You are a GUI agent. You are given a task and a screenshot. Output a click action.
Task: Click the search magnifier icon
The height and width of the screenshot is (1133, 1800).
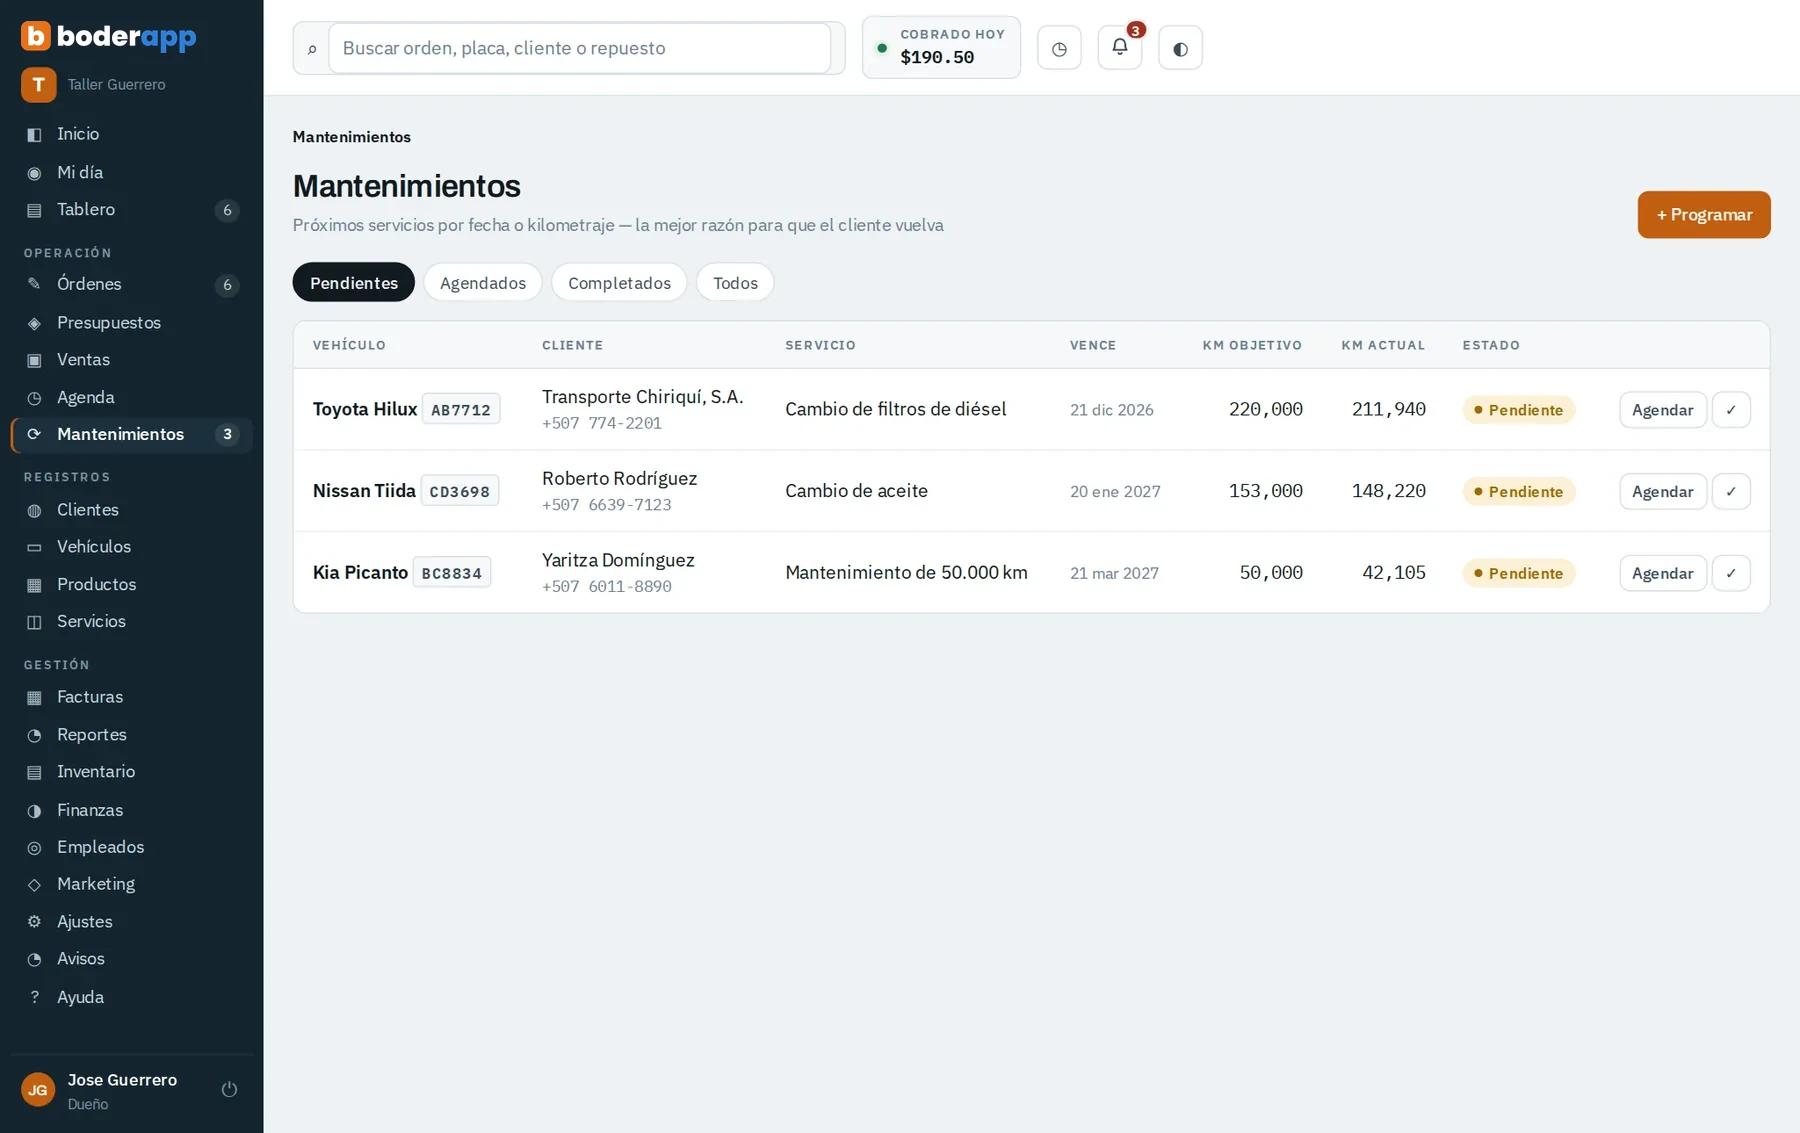[x=312, y=49]
